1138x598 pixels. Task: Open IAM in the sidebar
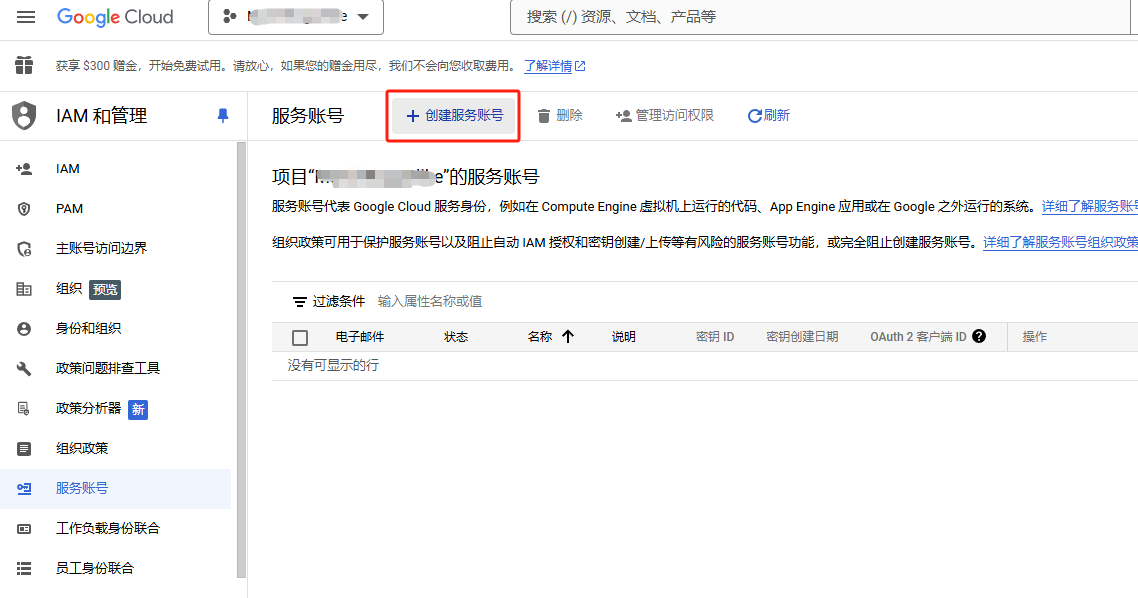tap(116, 168)
